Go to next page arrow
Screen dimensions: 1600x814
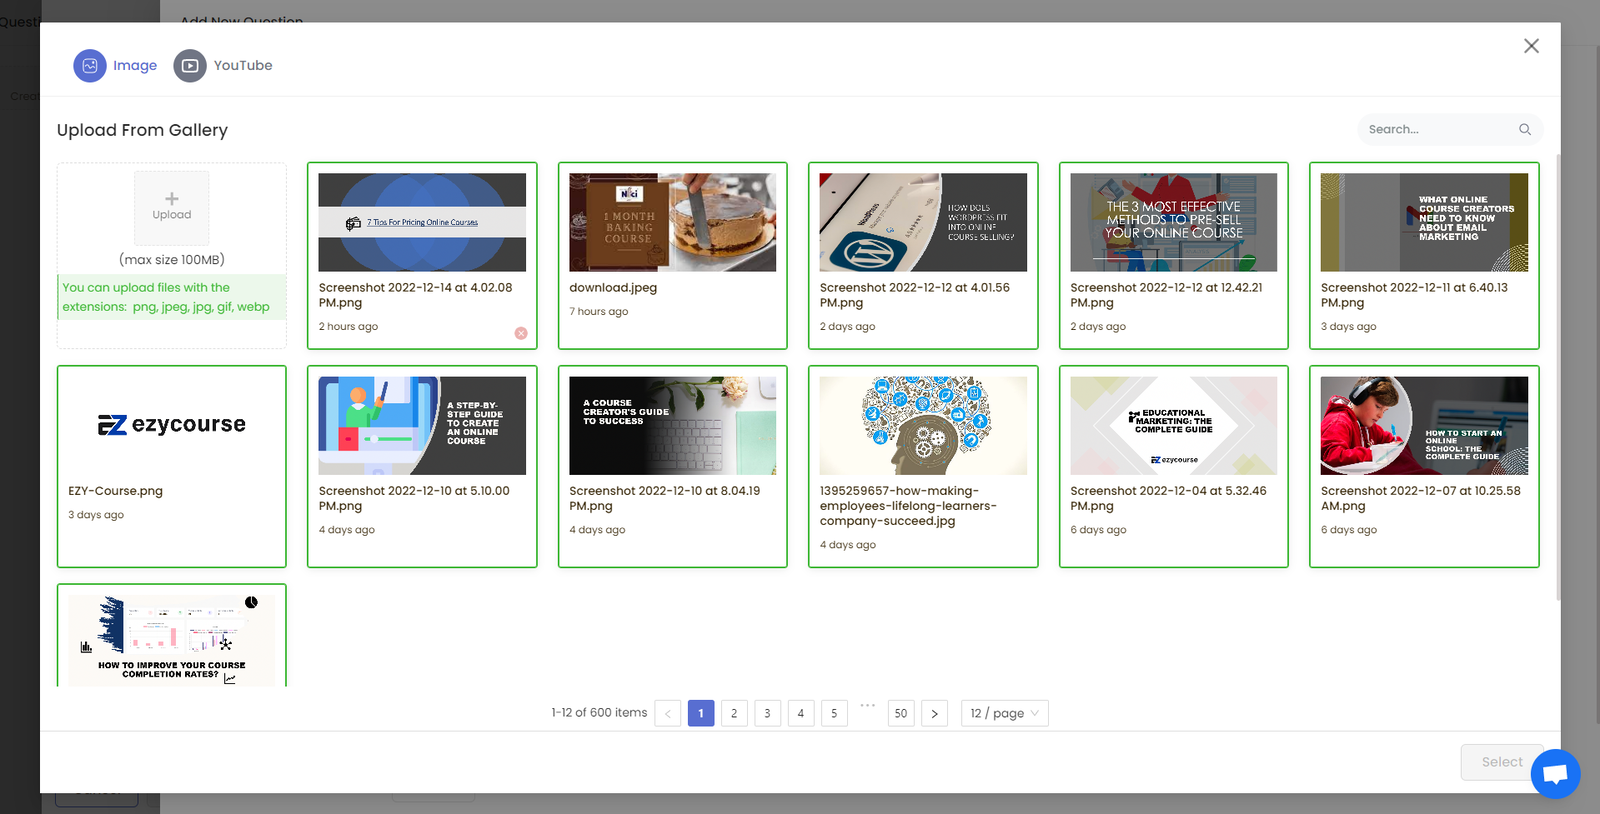click(934, 713)
